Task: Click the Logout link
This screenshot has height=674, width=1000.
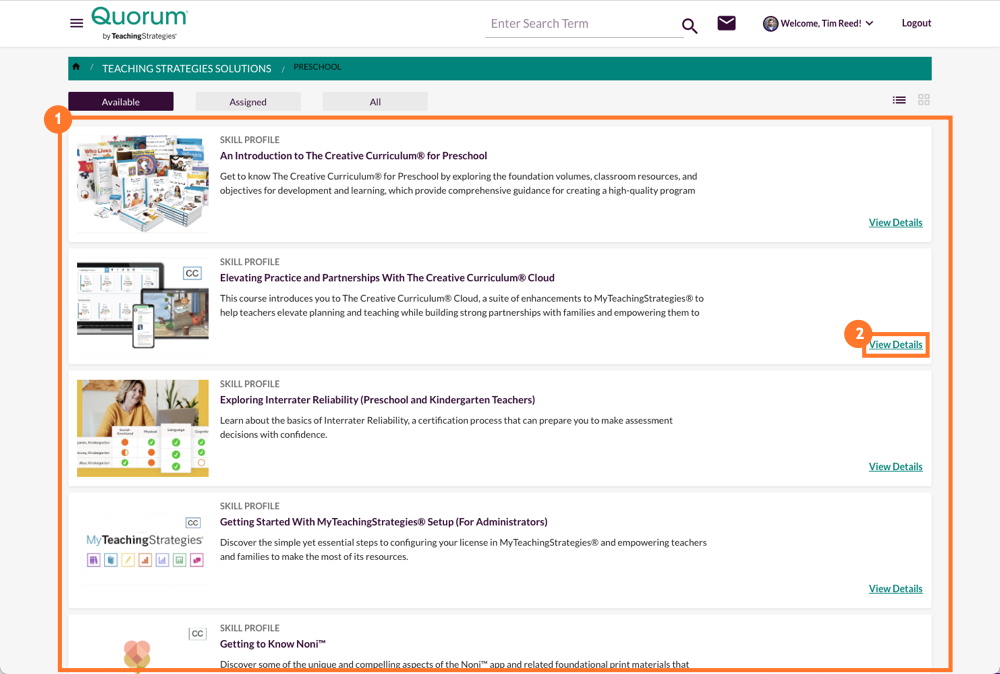Action: point(916,23)
